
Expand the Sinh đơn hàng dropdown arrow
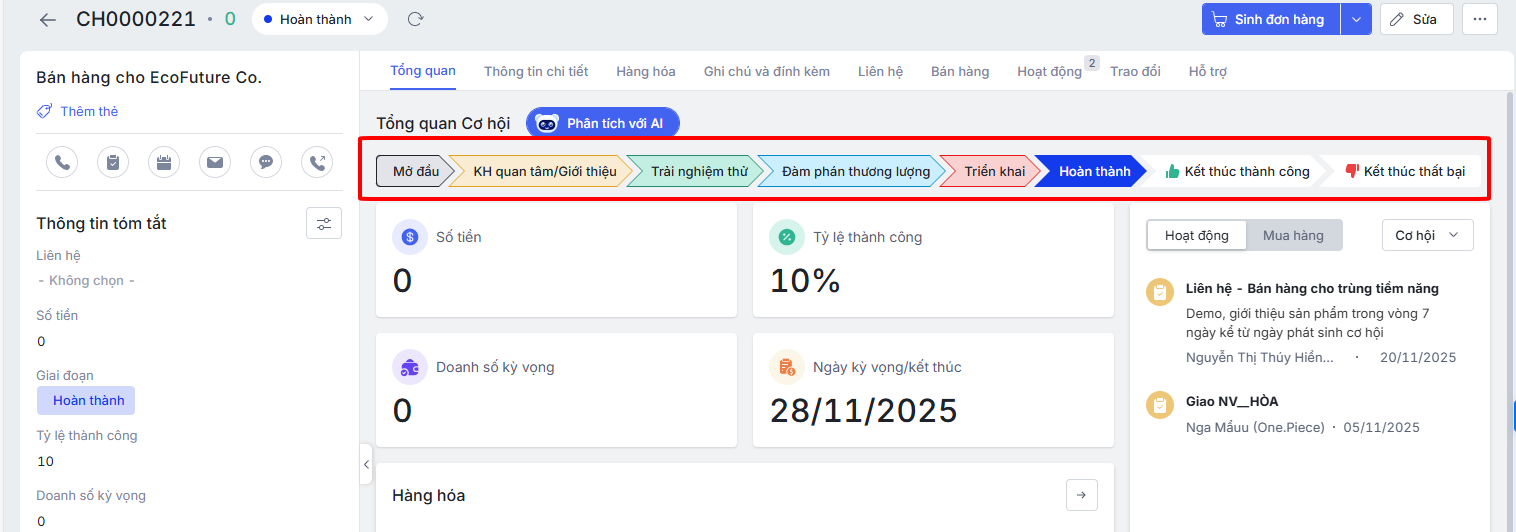[1356, 19]
